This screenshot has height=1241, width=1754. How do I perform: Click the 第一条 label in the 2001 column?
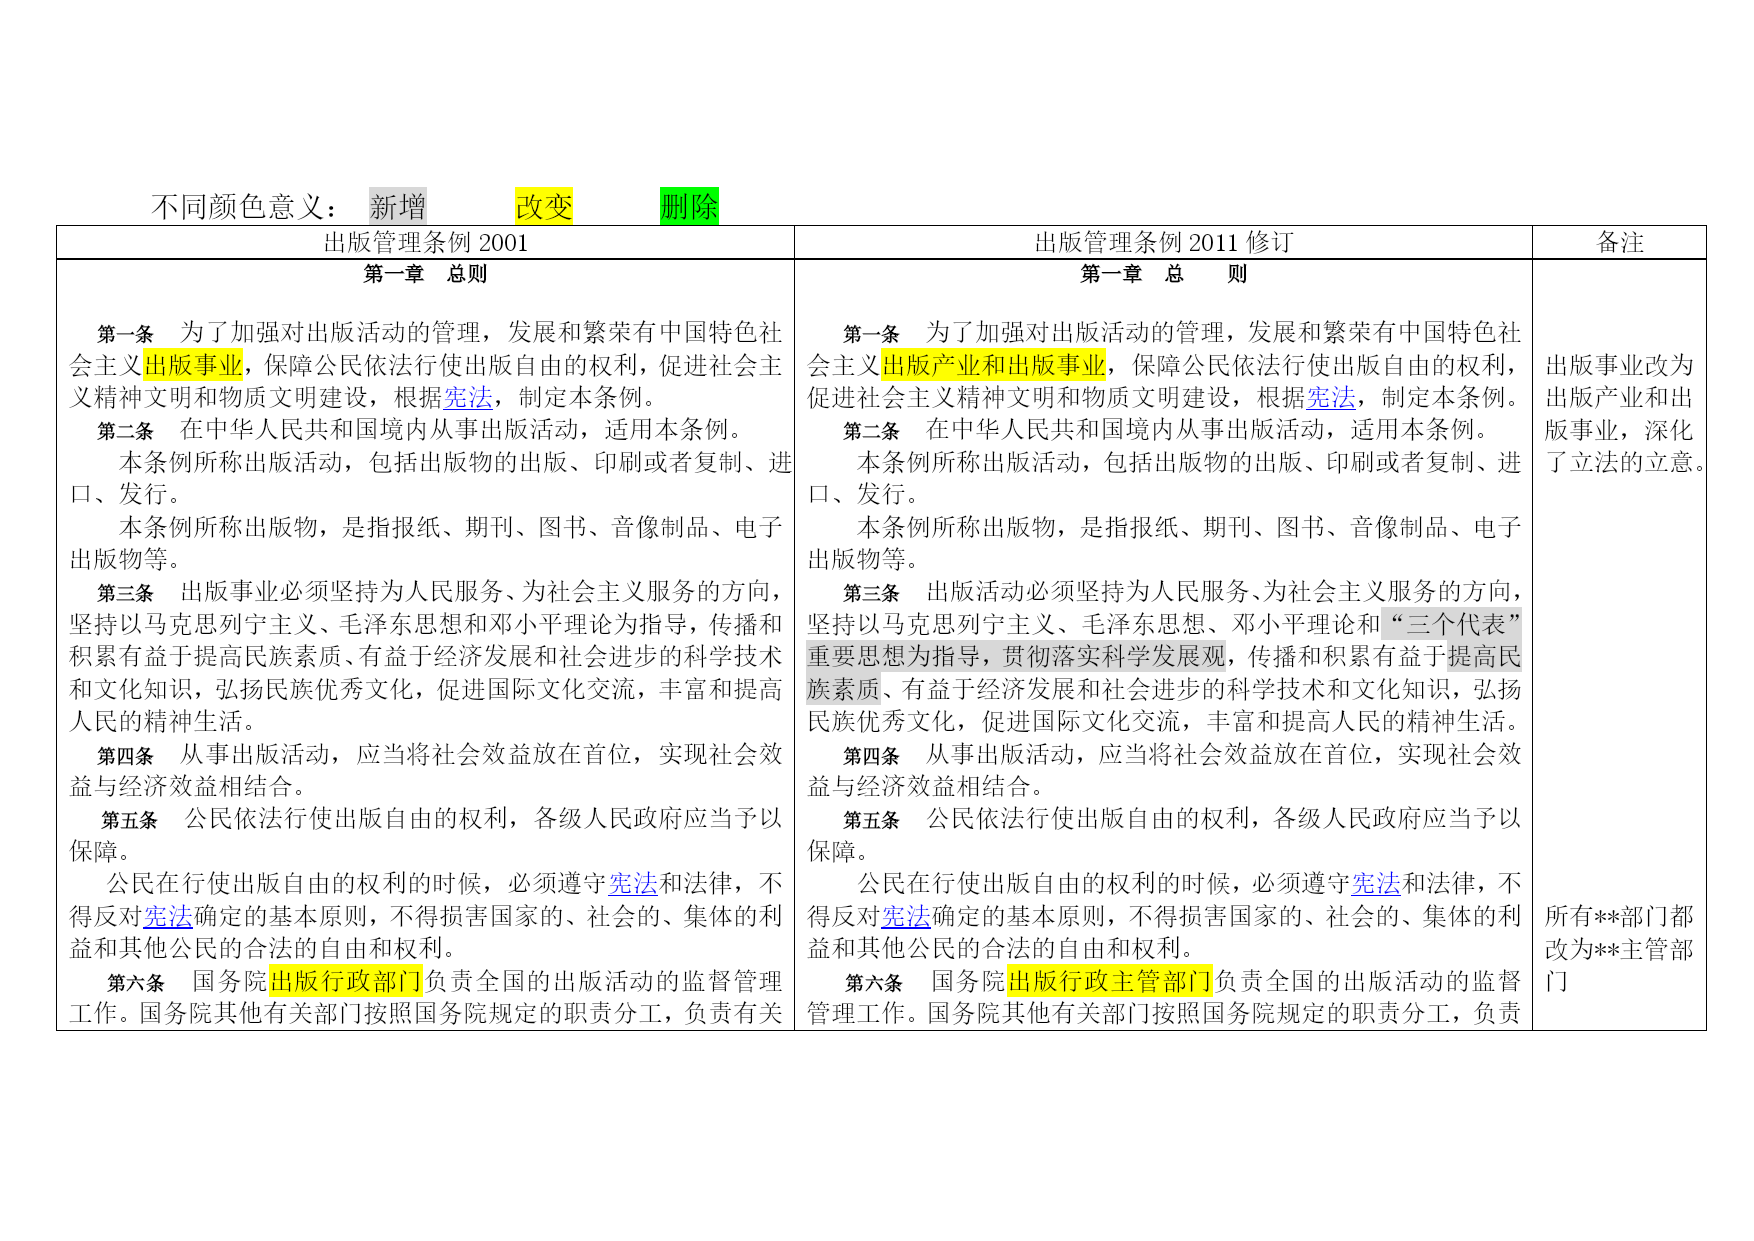click(125, 334)
